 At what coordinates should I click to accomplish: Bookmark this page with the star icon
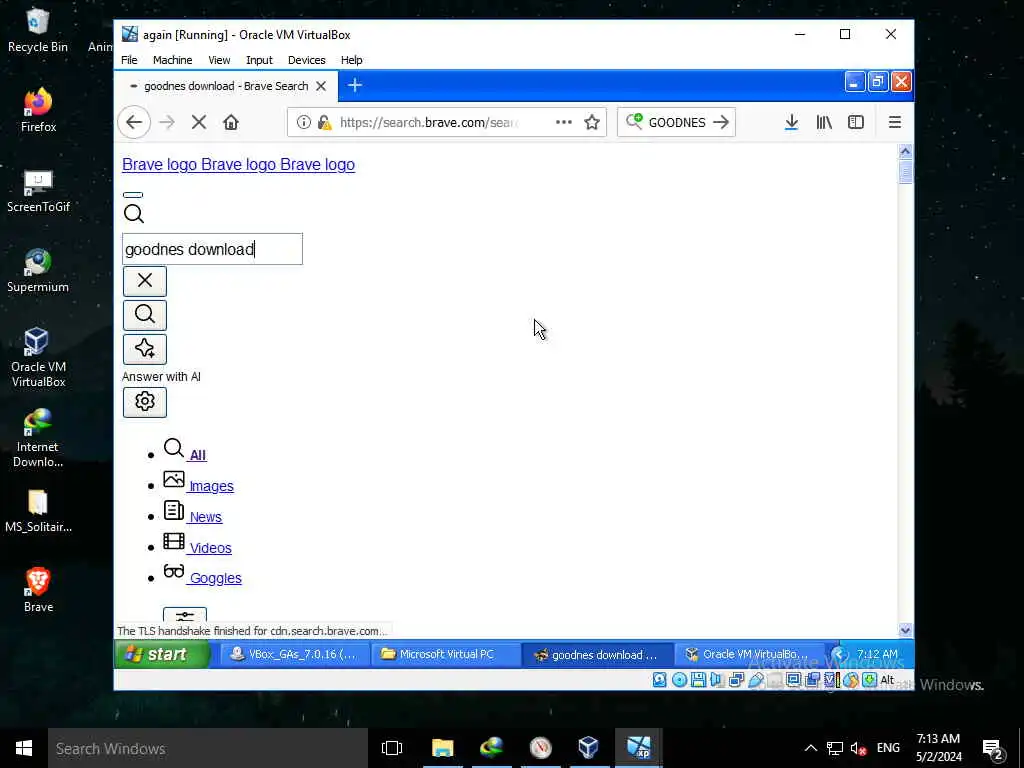[592, 122]
